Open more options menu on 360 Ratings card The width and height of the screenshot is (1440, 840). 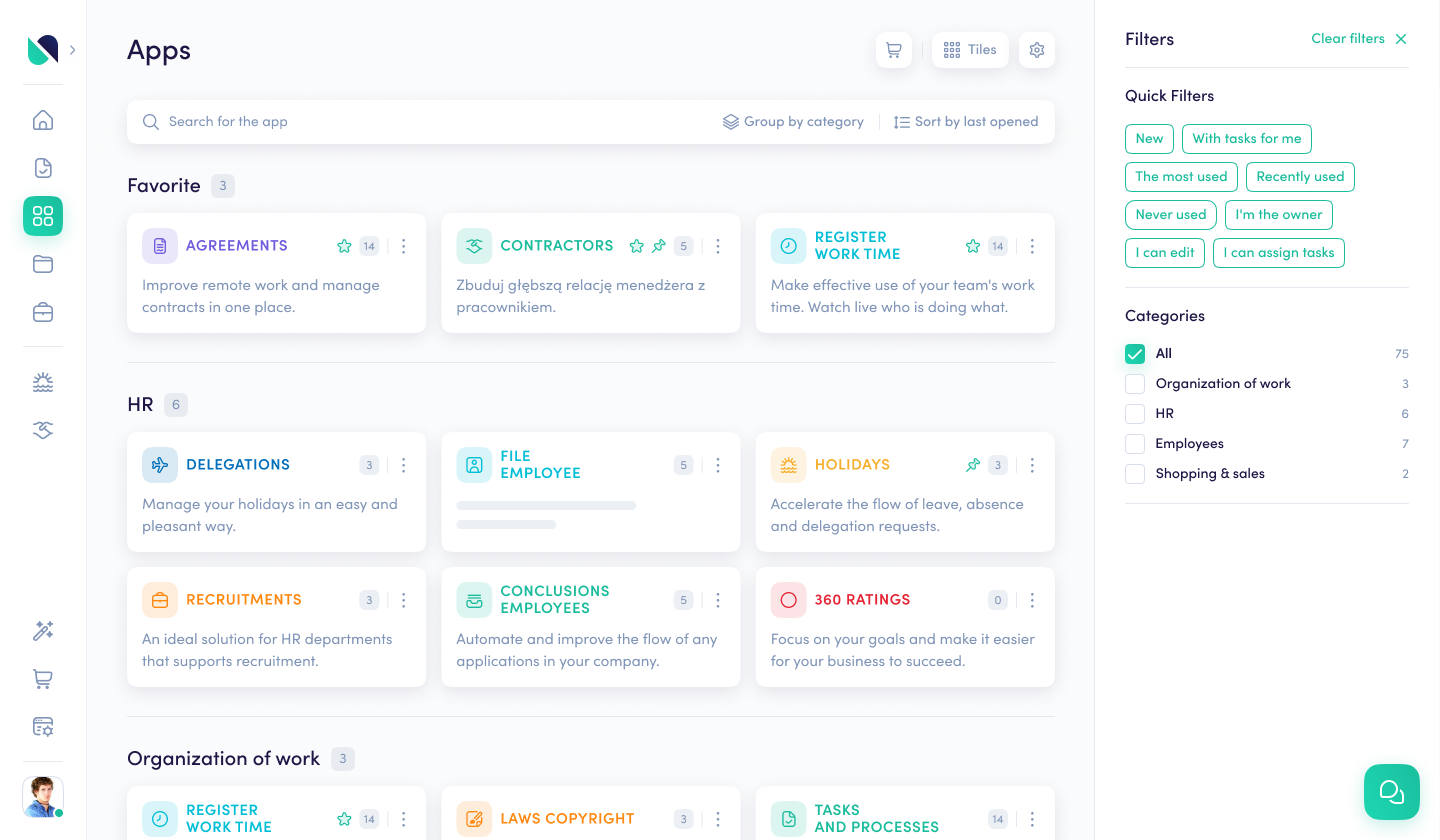[1032, 600]
